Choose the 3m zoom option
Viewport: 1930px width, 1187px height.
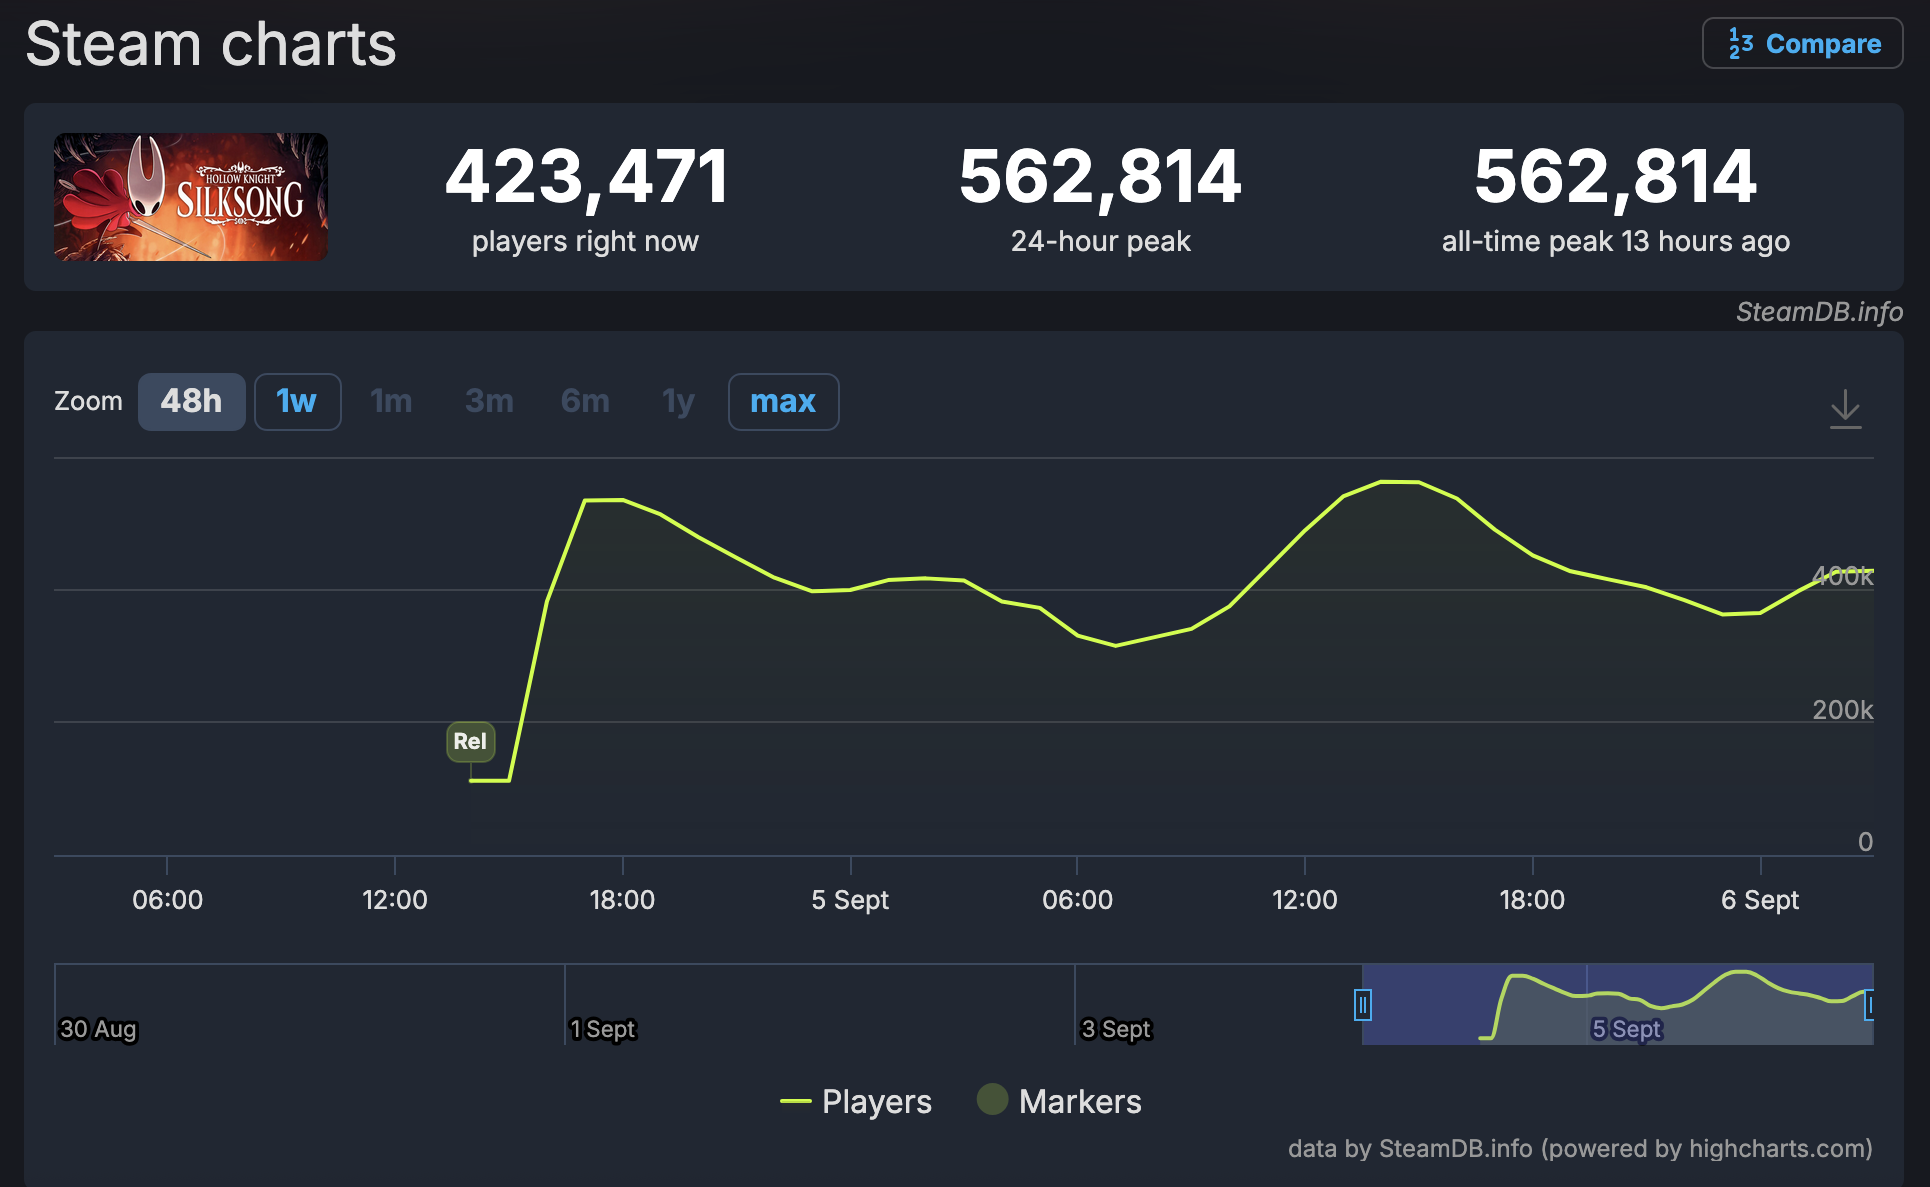[489, 401]
